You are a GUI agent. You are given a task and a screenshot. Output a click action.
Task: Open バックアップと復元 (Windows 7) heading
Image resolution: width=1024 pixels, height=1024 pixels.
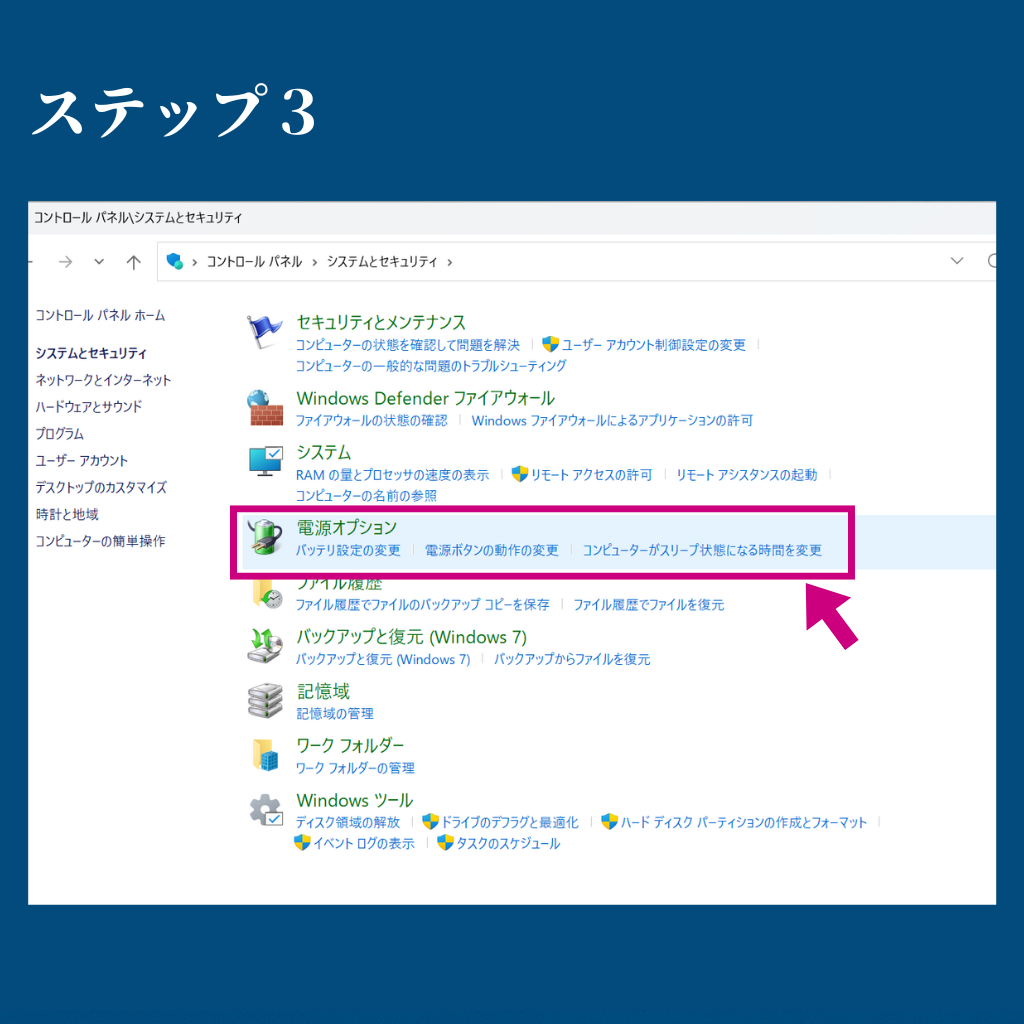click(411, 637)
